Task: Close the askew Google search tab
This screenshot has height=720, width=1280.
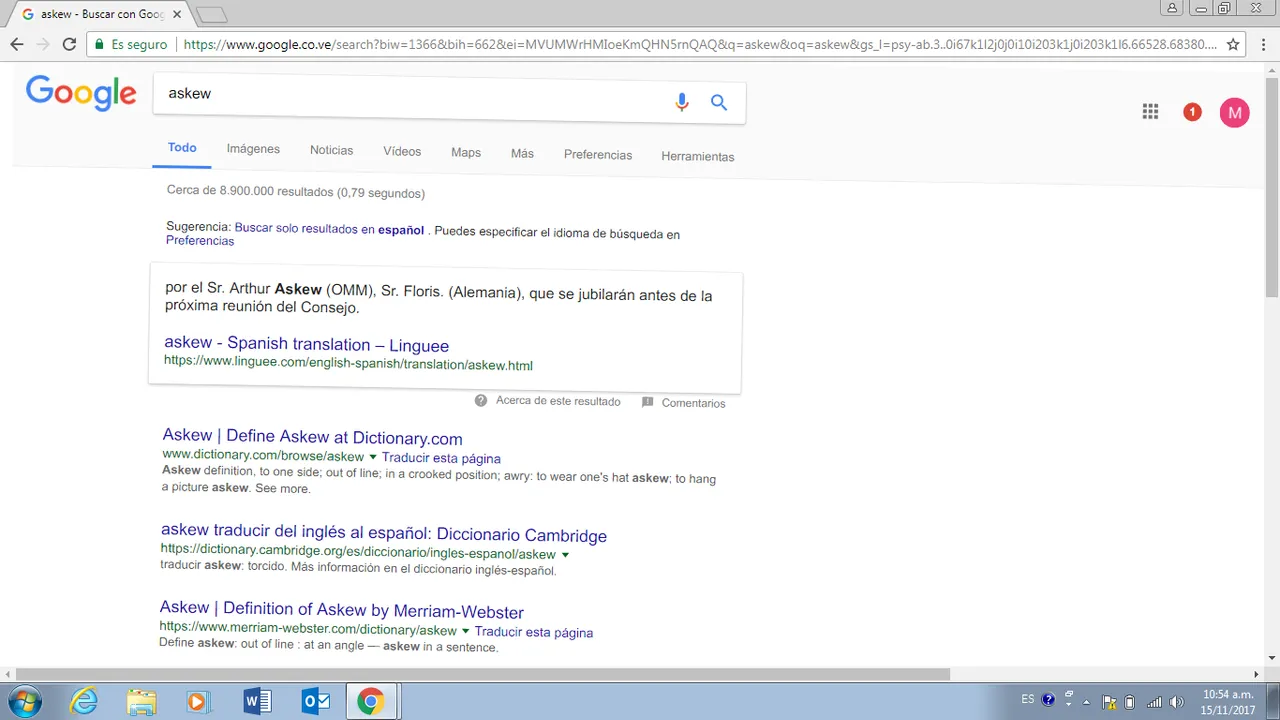Action: point(177,14)
